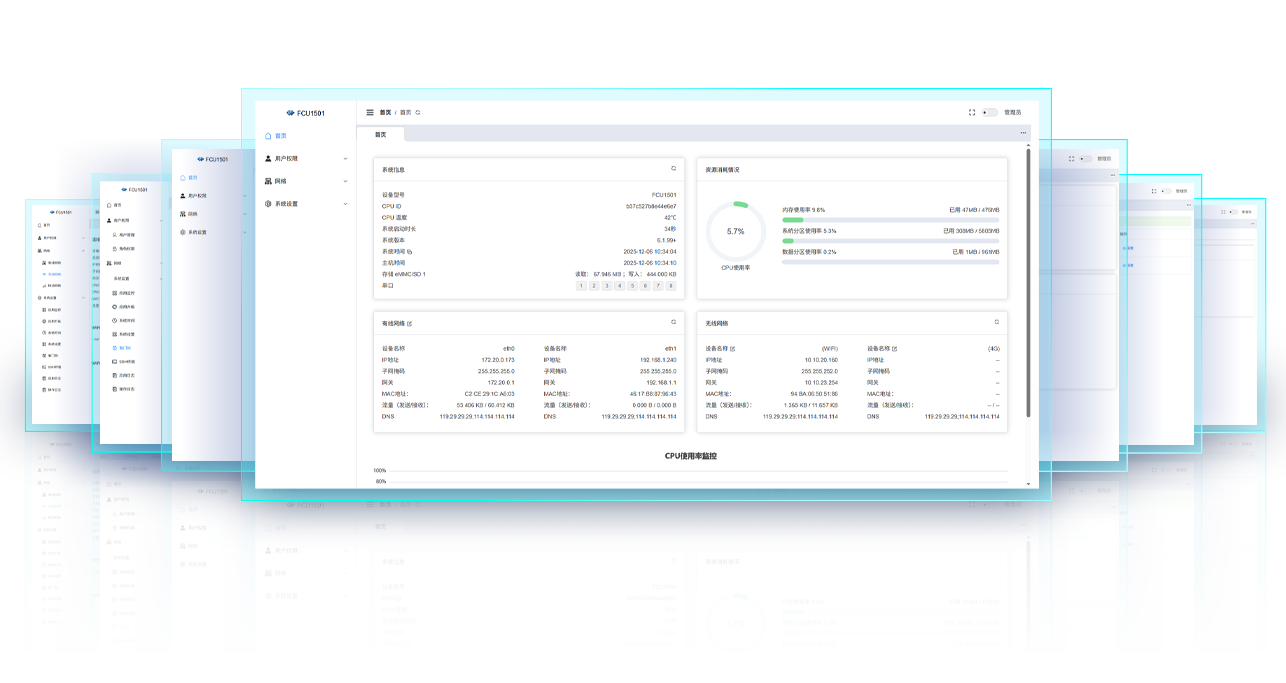Click the refresh icon on the 无线网络 panel

[x=996, y=322]
